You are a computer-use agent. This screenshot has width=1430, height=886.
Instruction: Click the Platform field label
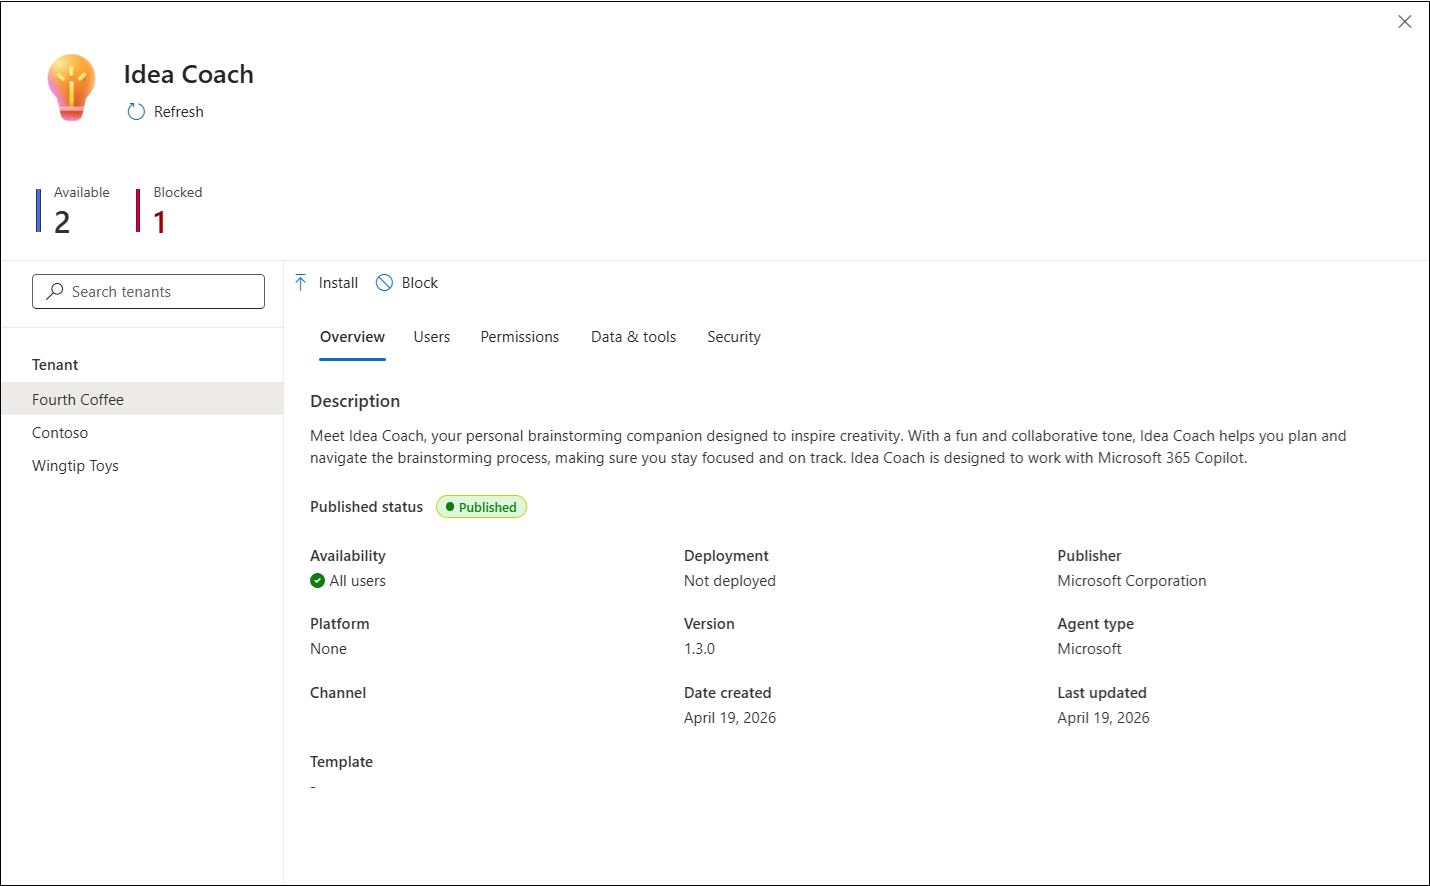point(340,624)
